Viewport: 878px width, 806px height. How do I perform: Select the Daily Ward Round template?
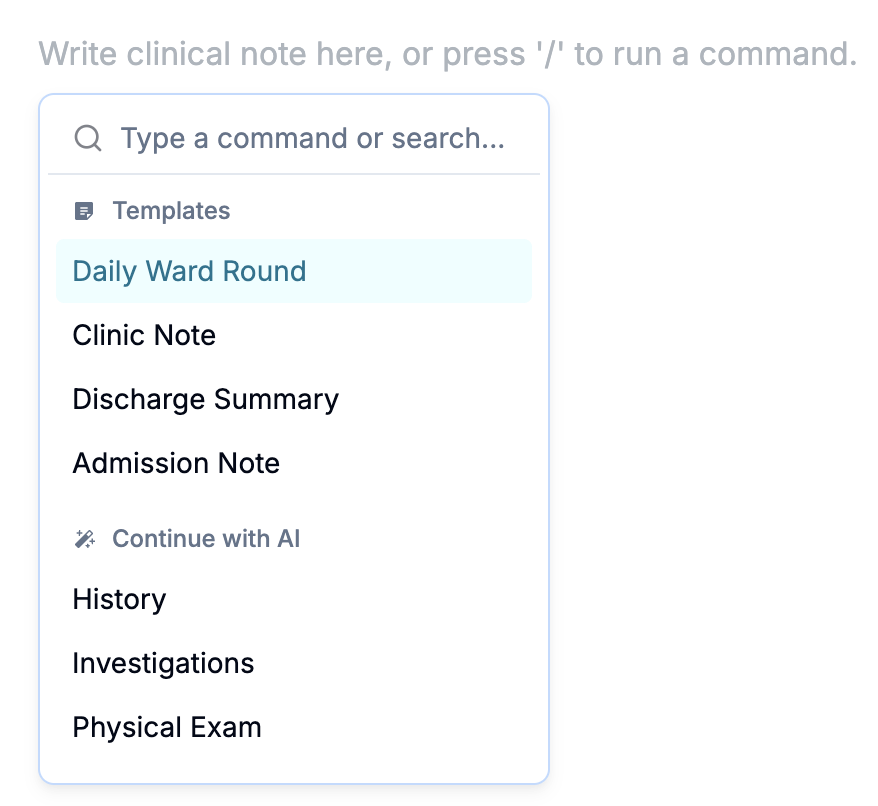pyautogui.click(x=189, y=271)
